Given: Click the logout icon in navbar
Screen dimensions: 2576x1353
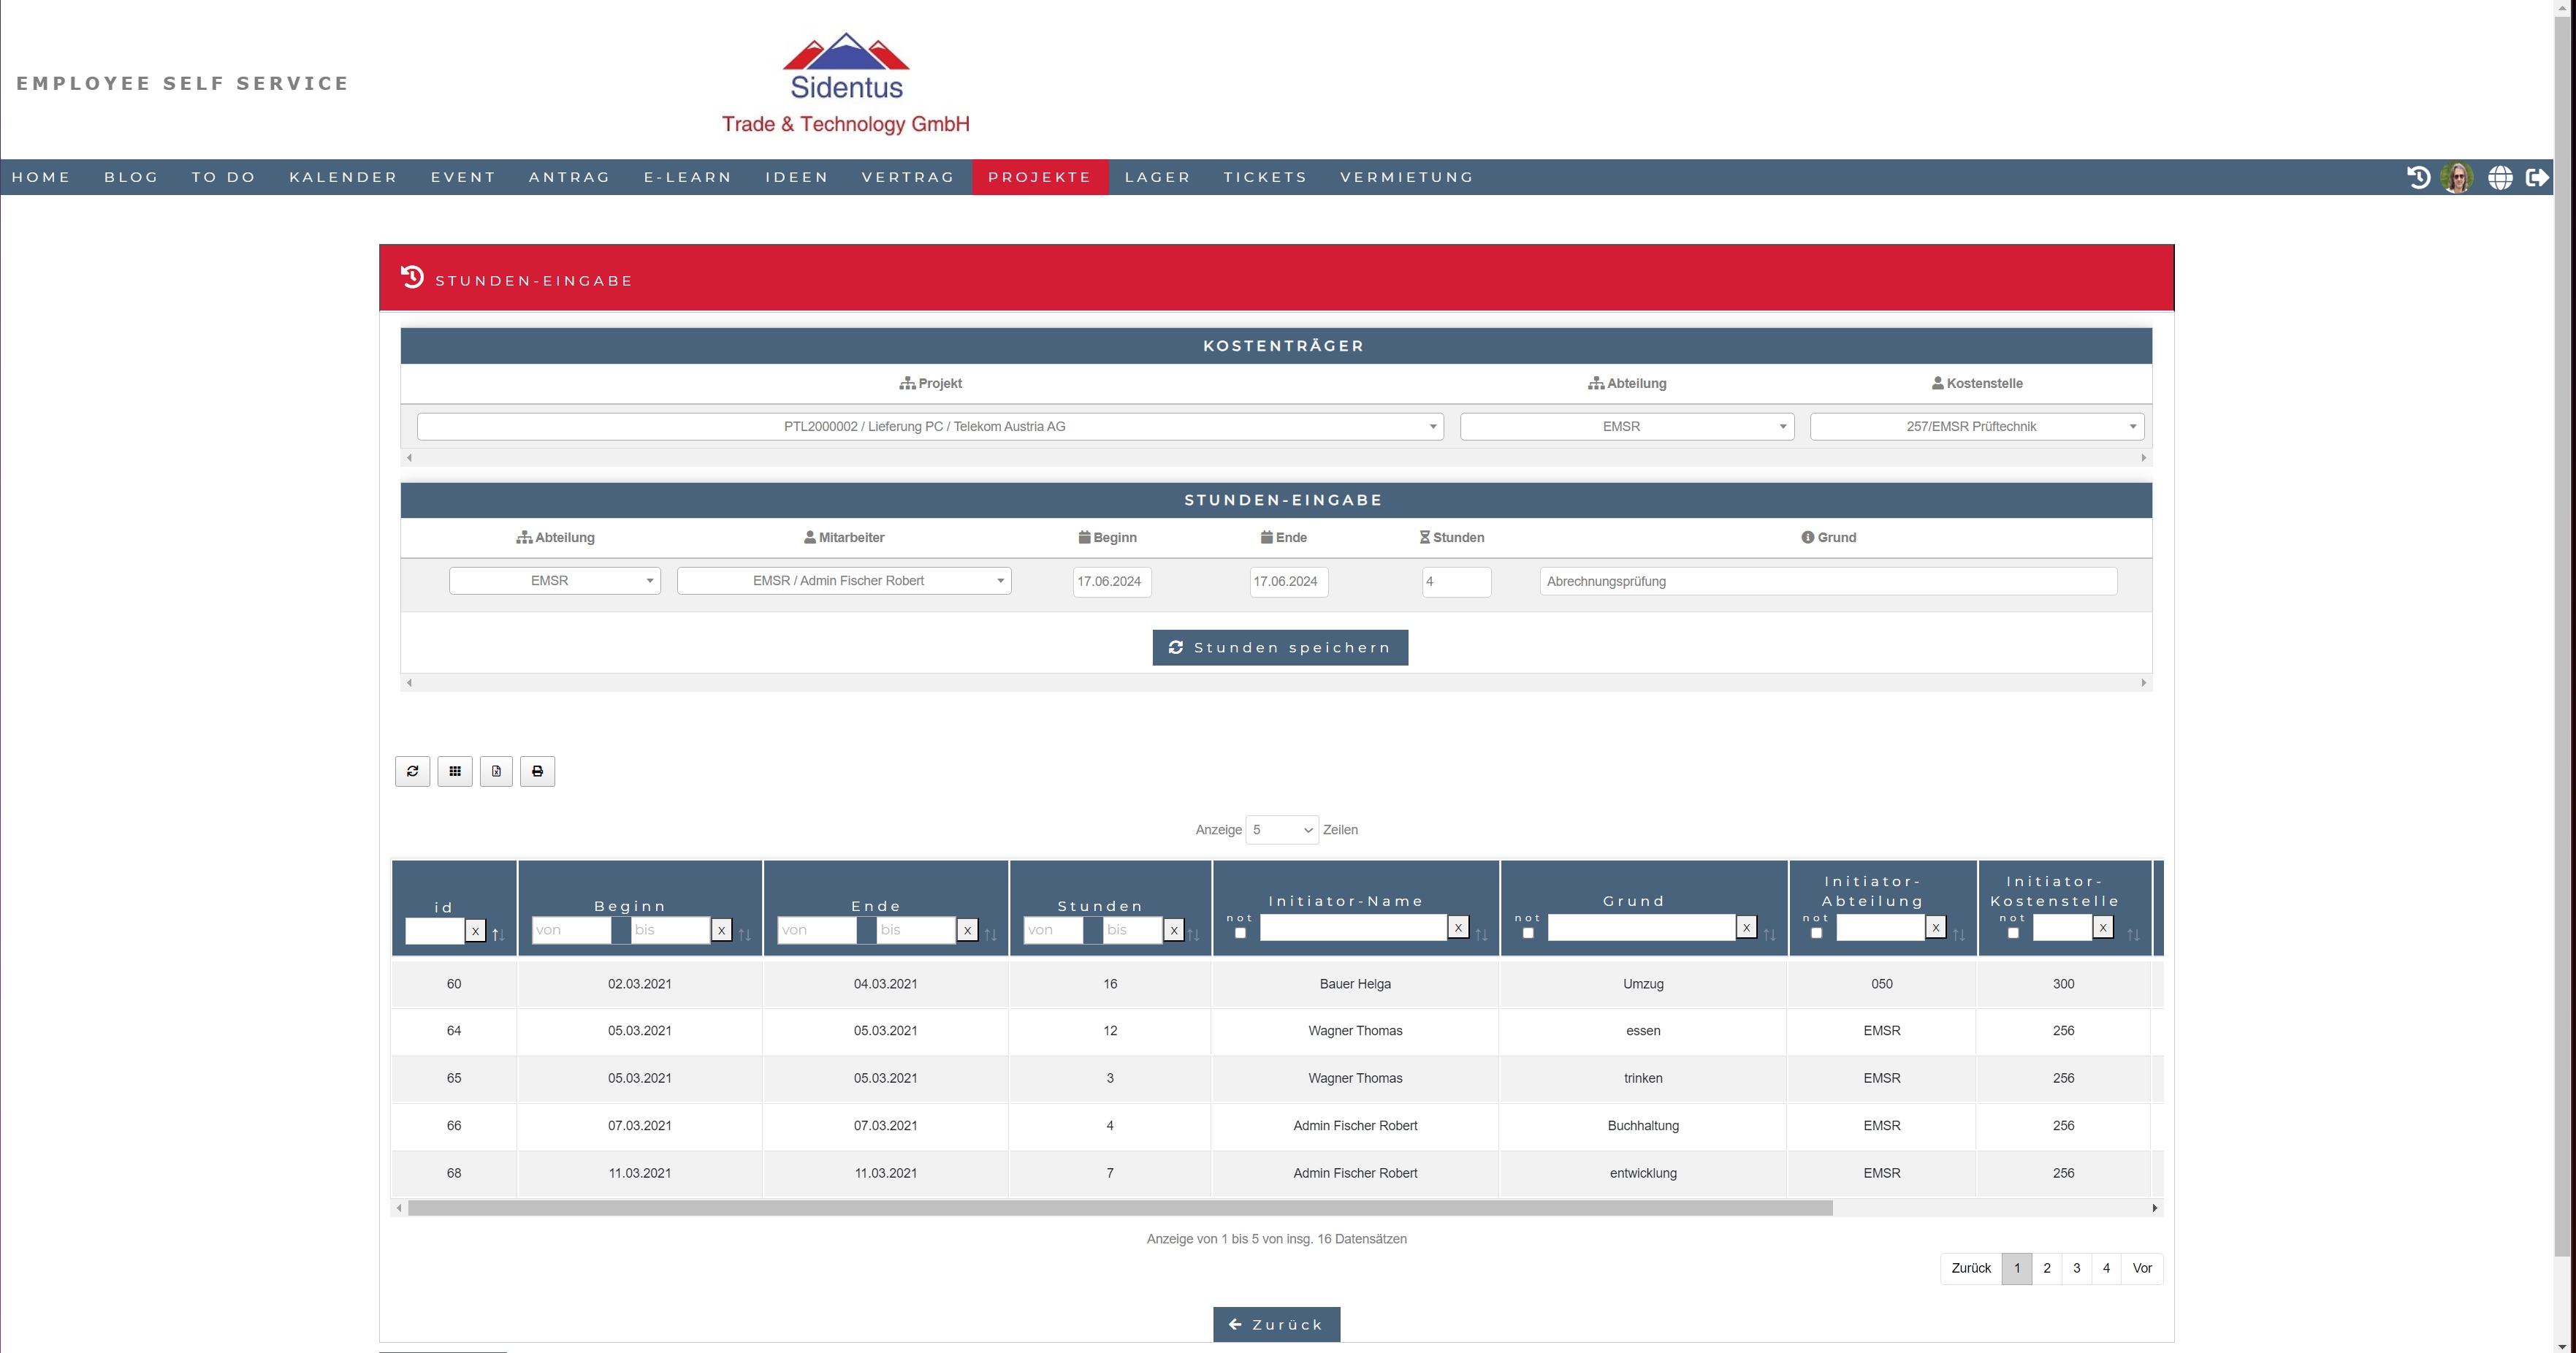Looking at the screenshot, I should click(2537, 177).
